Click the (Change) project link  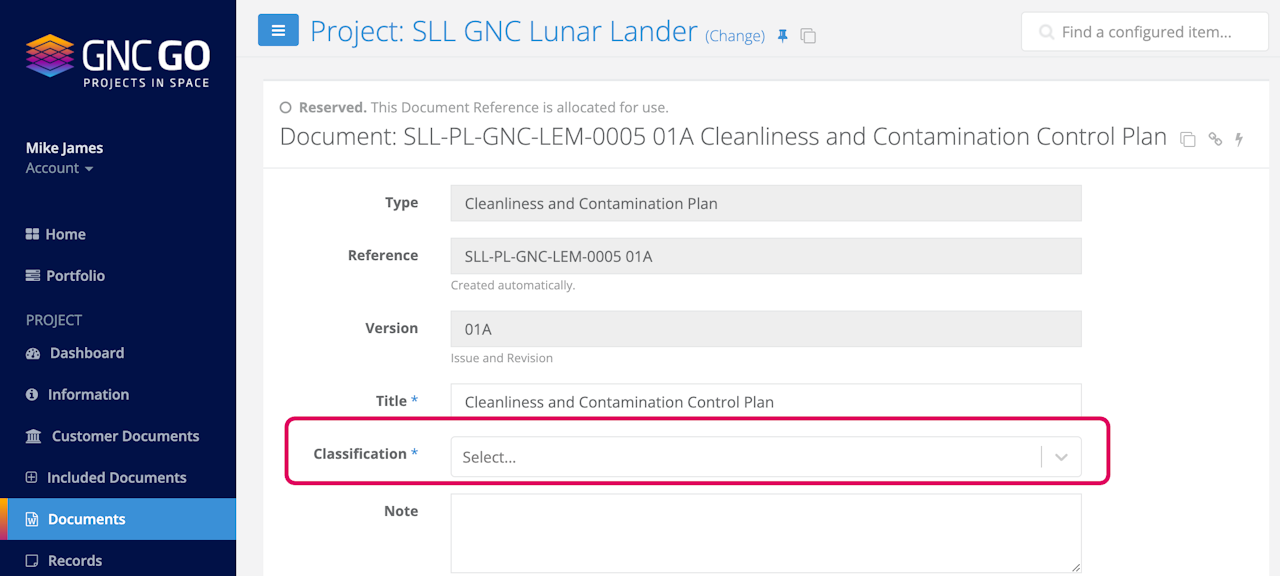[x=735, y=36]
